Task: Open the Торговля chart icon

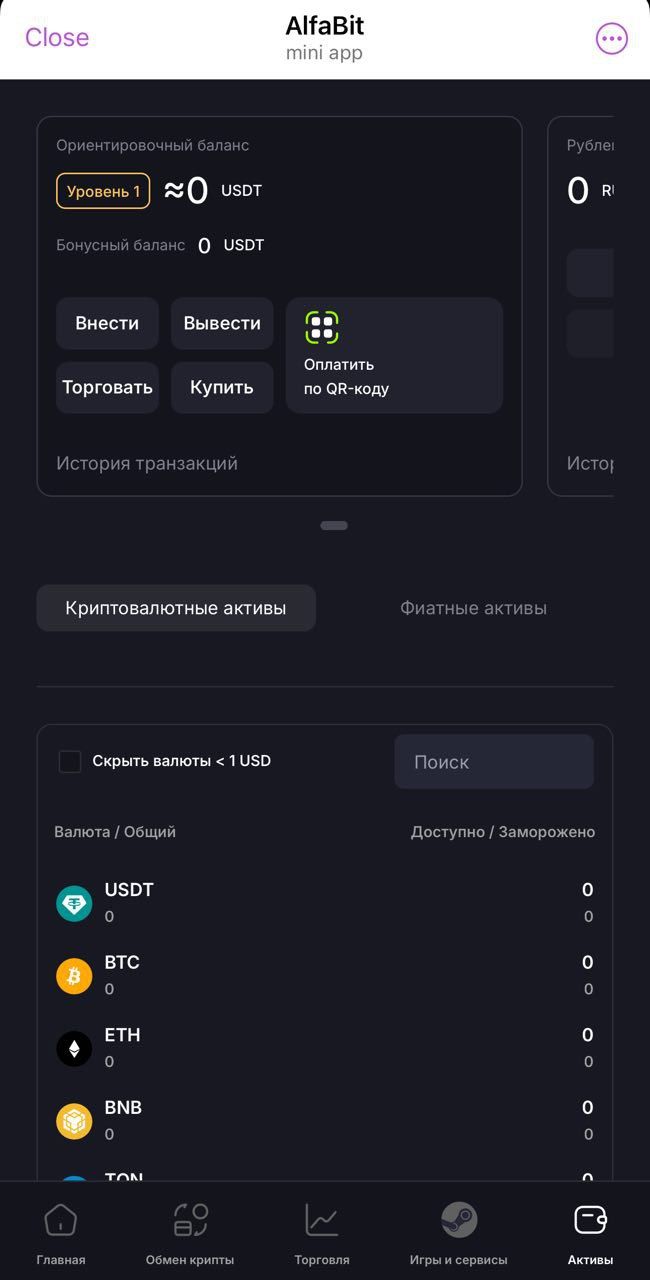Action: 320,1220
